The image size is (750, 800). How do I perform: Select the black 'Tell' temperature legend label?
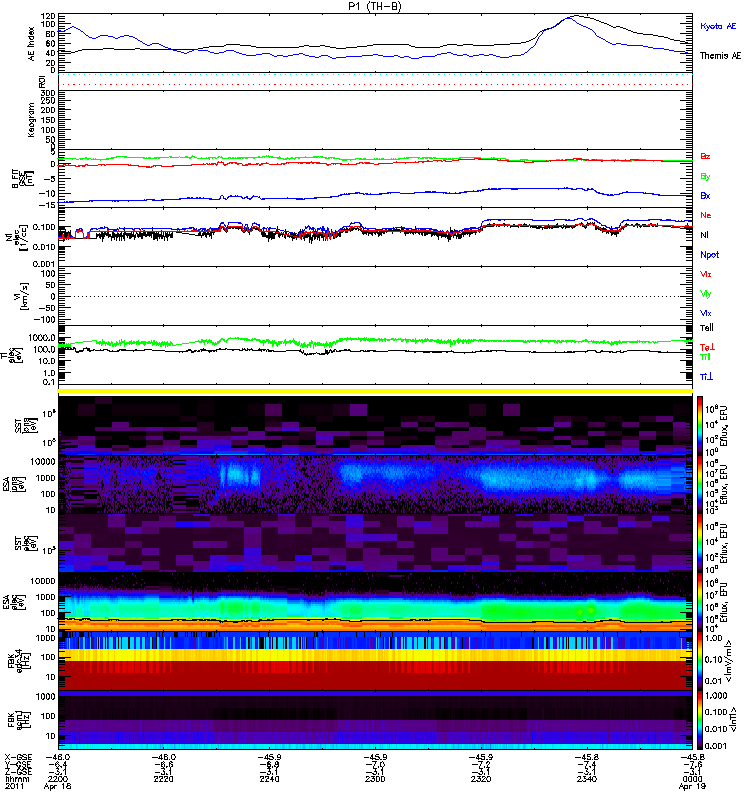(706, 328)
